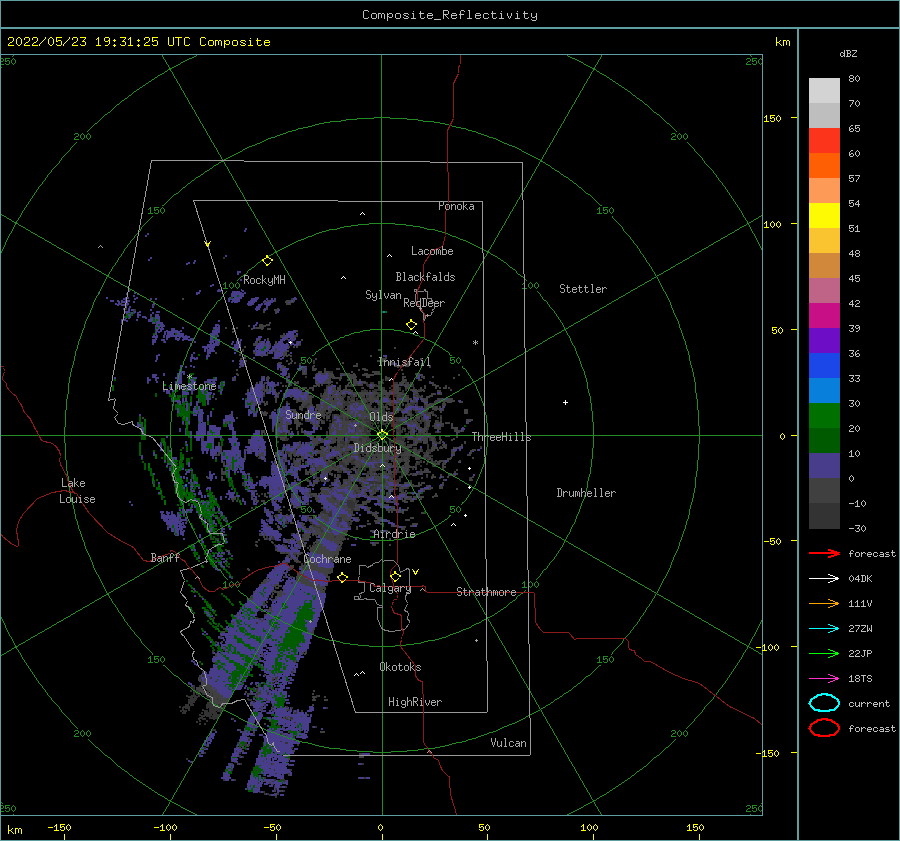Select the orange 57–60 dBZ swatch
The height and width of the screenshot is (841, 900).
point(824,165)
